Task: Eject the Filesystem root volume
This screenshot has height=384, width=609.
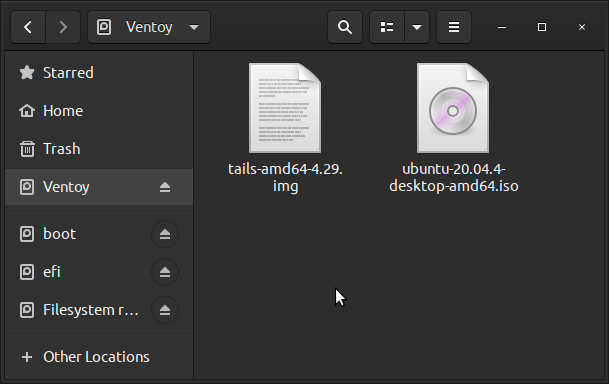Action: click(165, 310)
